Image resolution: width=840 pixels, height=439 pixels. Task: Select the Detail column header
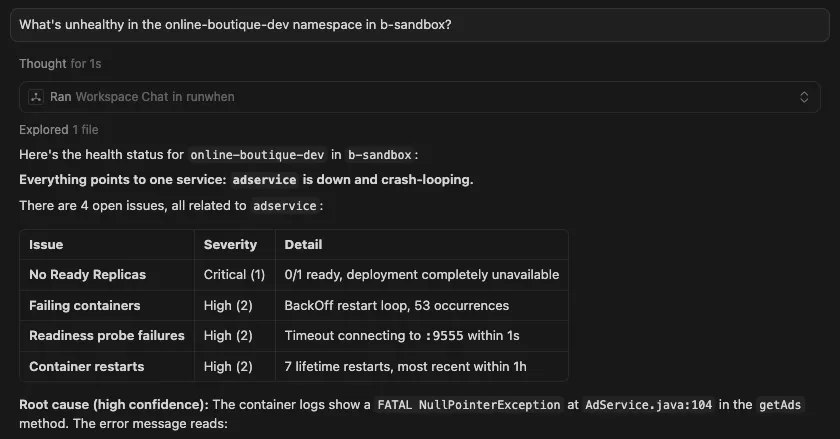pyautogui.click(x=303, y=244)
